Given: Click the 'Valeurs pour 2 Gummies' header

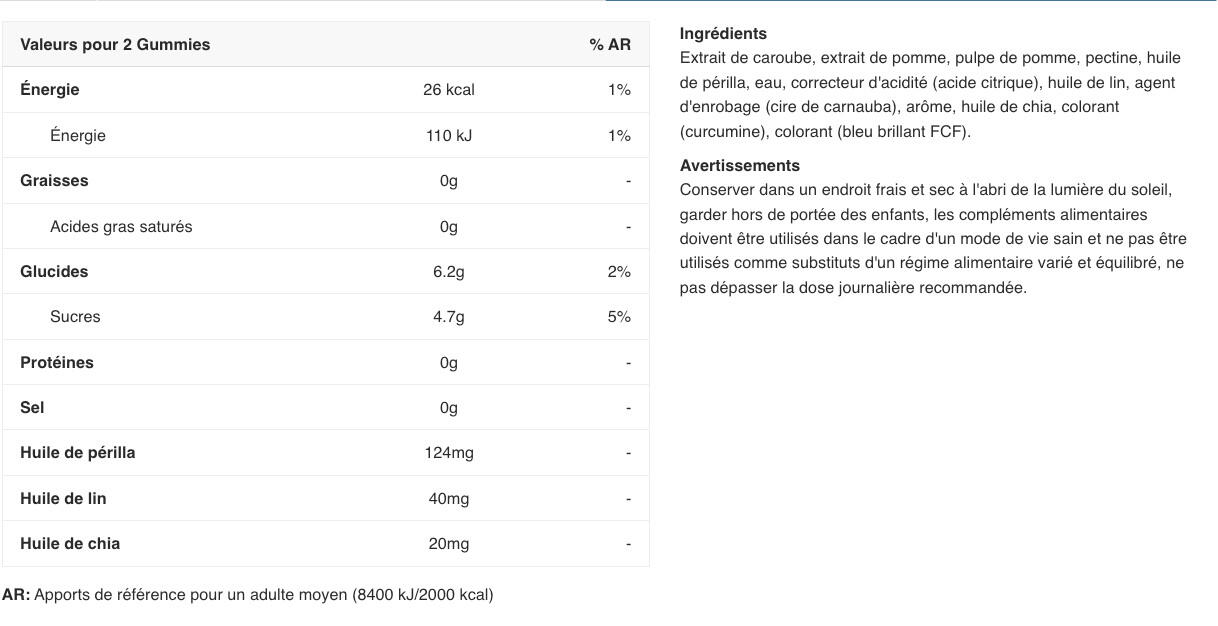Looking at the screenshot, I should [115, 45].
